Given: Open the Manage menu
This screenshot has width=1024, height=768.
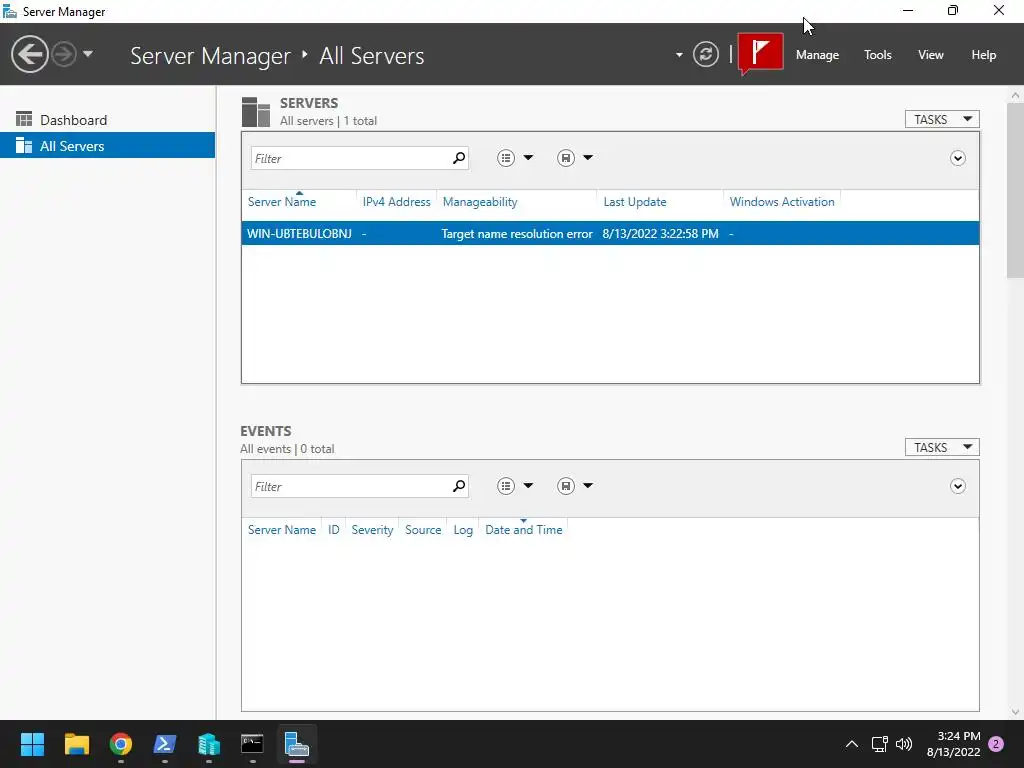Looking at the screenshot, I should 817,55.
